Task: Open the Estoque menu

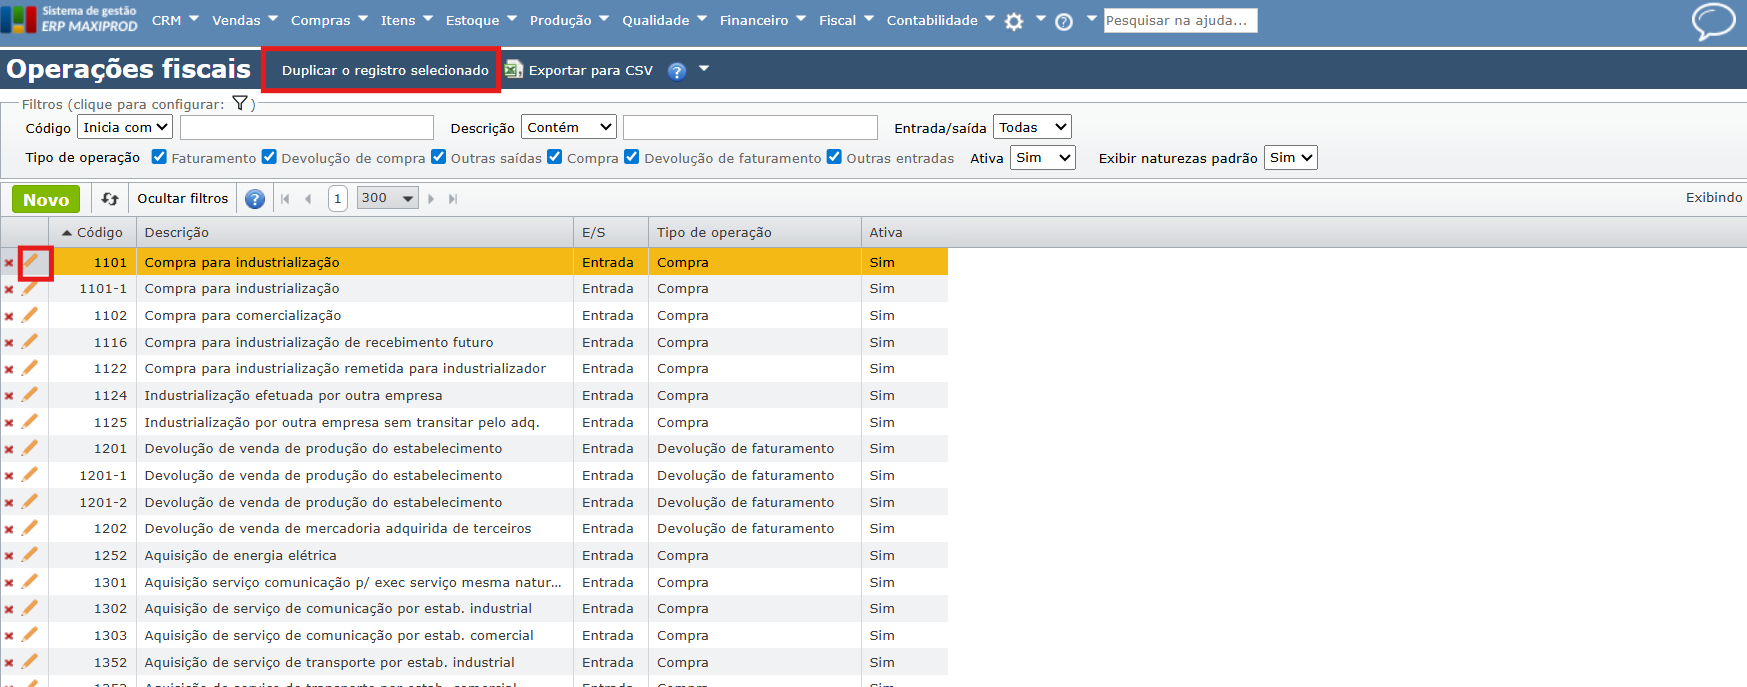Action: (x=480, y=20)
